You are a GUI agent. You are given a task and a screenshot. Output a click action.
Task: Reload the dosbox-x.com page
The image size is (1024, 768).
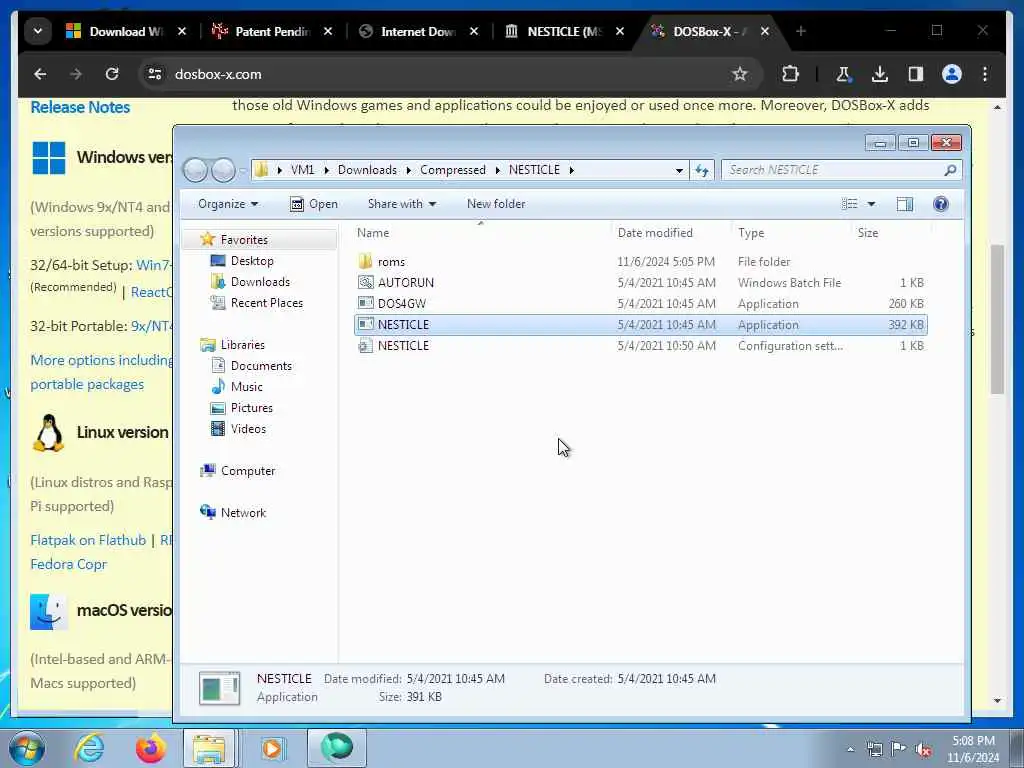(x=112, y=74)
